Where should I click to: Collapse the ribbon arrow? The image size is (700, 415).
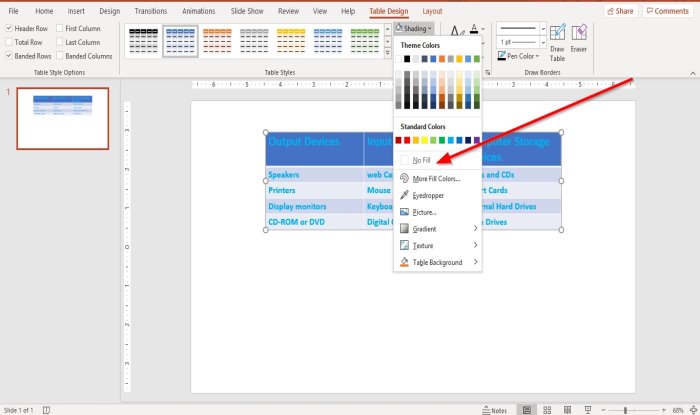pyautogui.click(x=692, y=73)
